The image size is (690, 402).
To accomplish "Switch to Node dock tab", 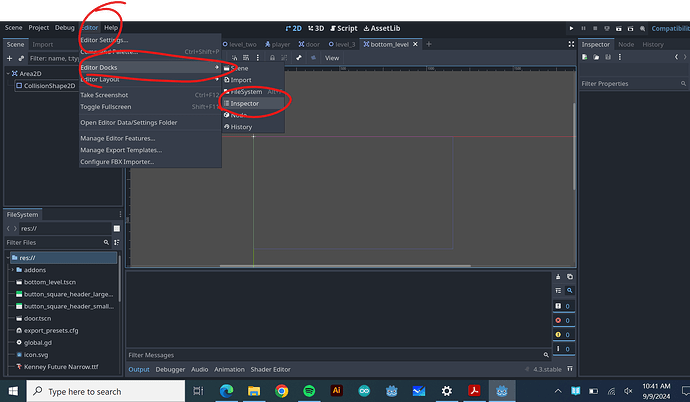I will point(626,44).
